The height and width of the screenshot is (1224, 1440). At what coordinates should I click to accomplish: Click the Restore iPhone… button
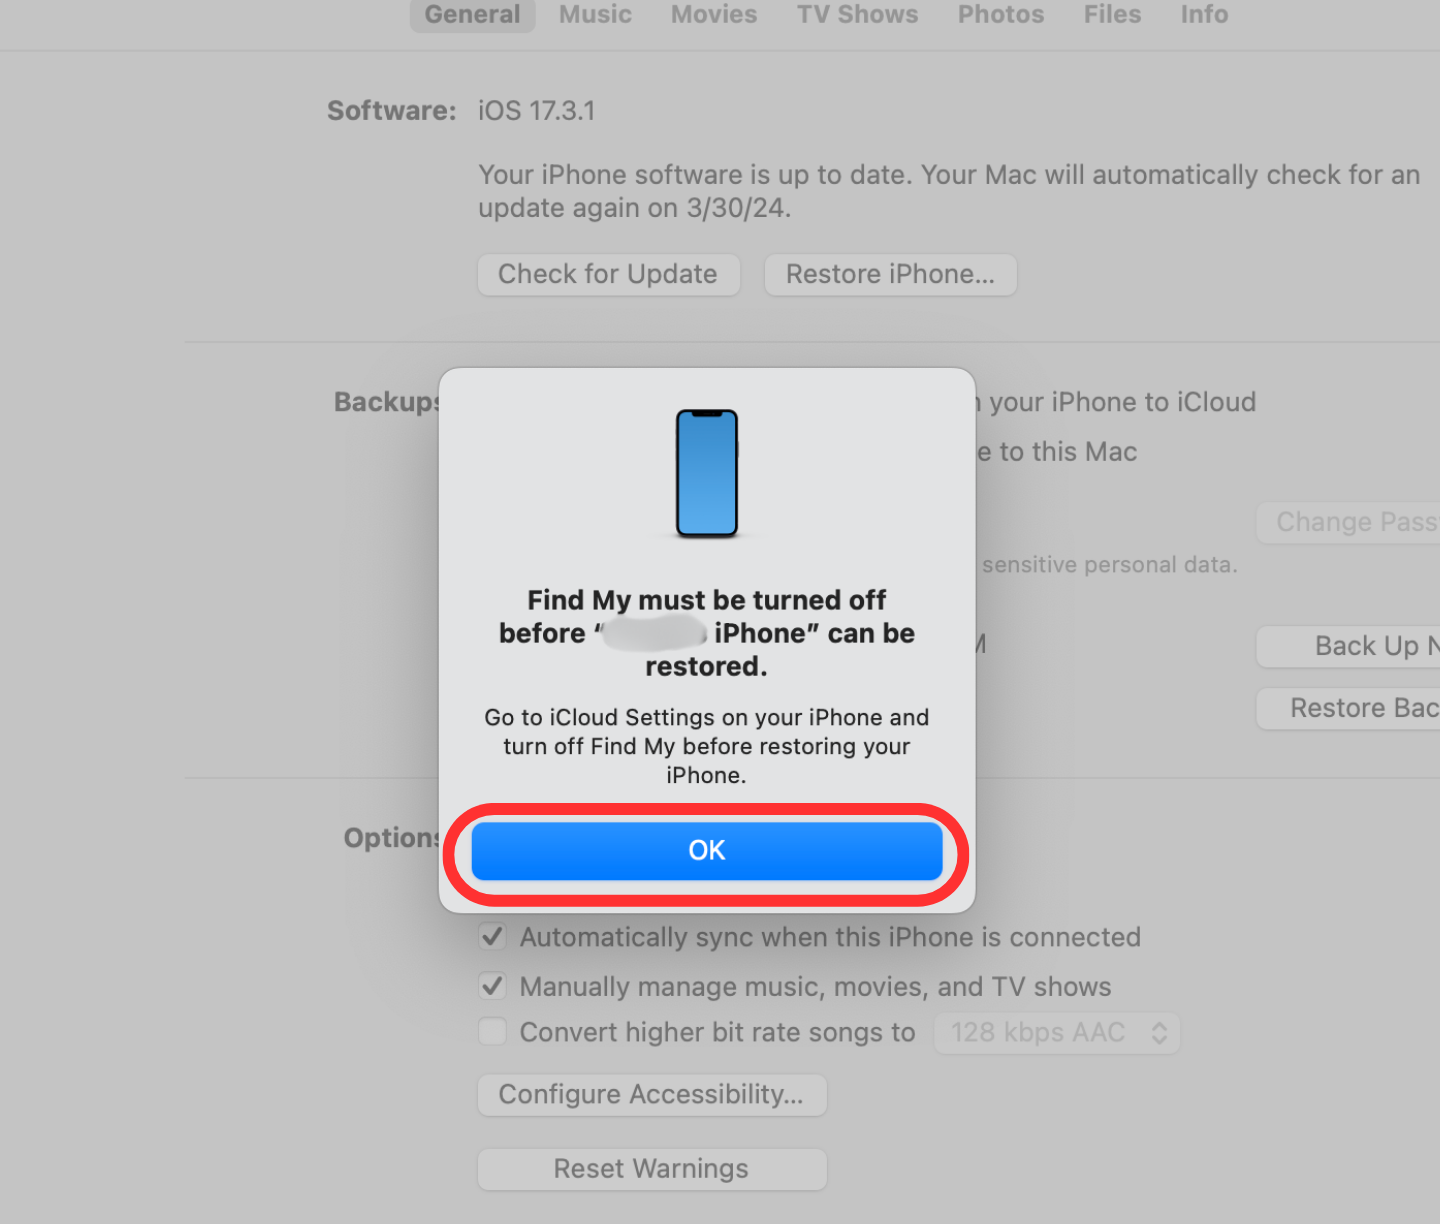890,274
